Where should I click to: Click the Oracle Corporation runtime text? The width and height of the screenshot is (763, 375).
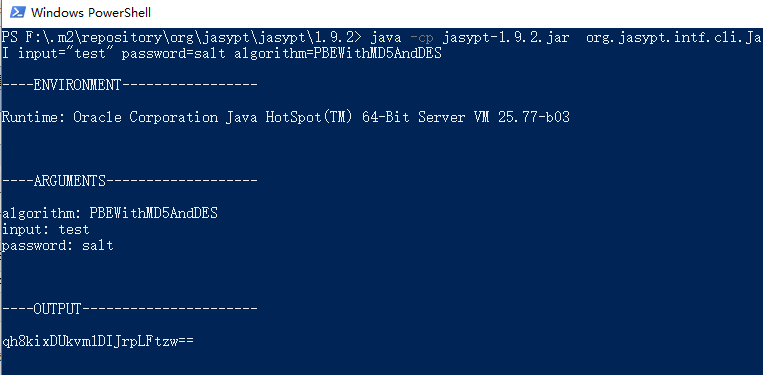click(145, 117)
